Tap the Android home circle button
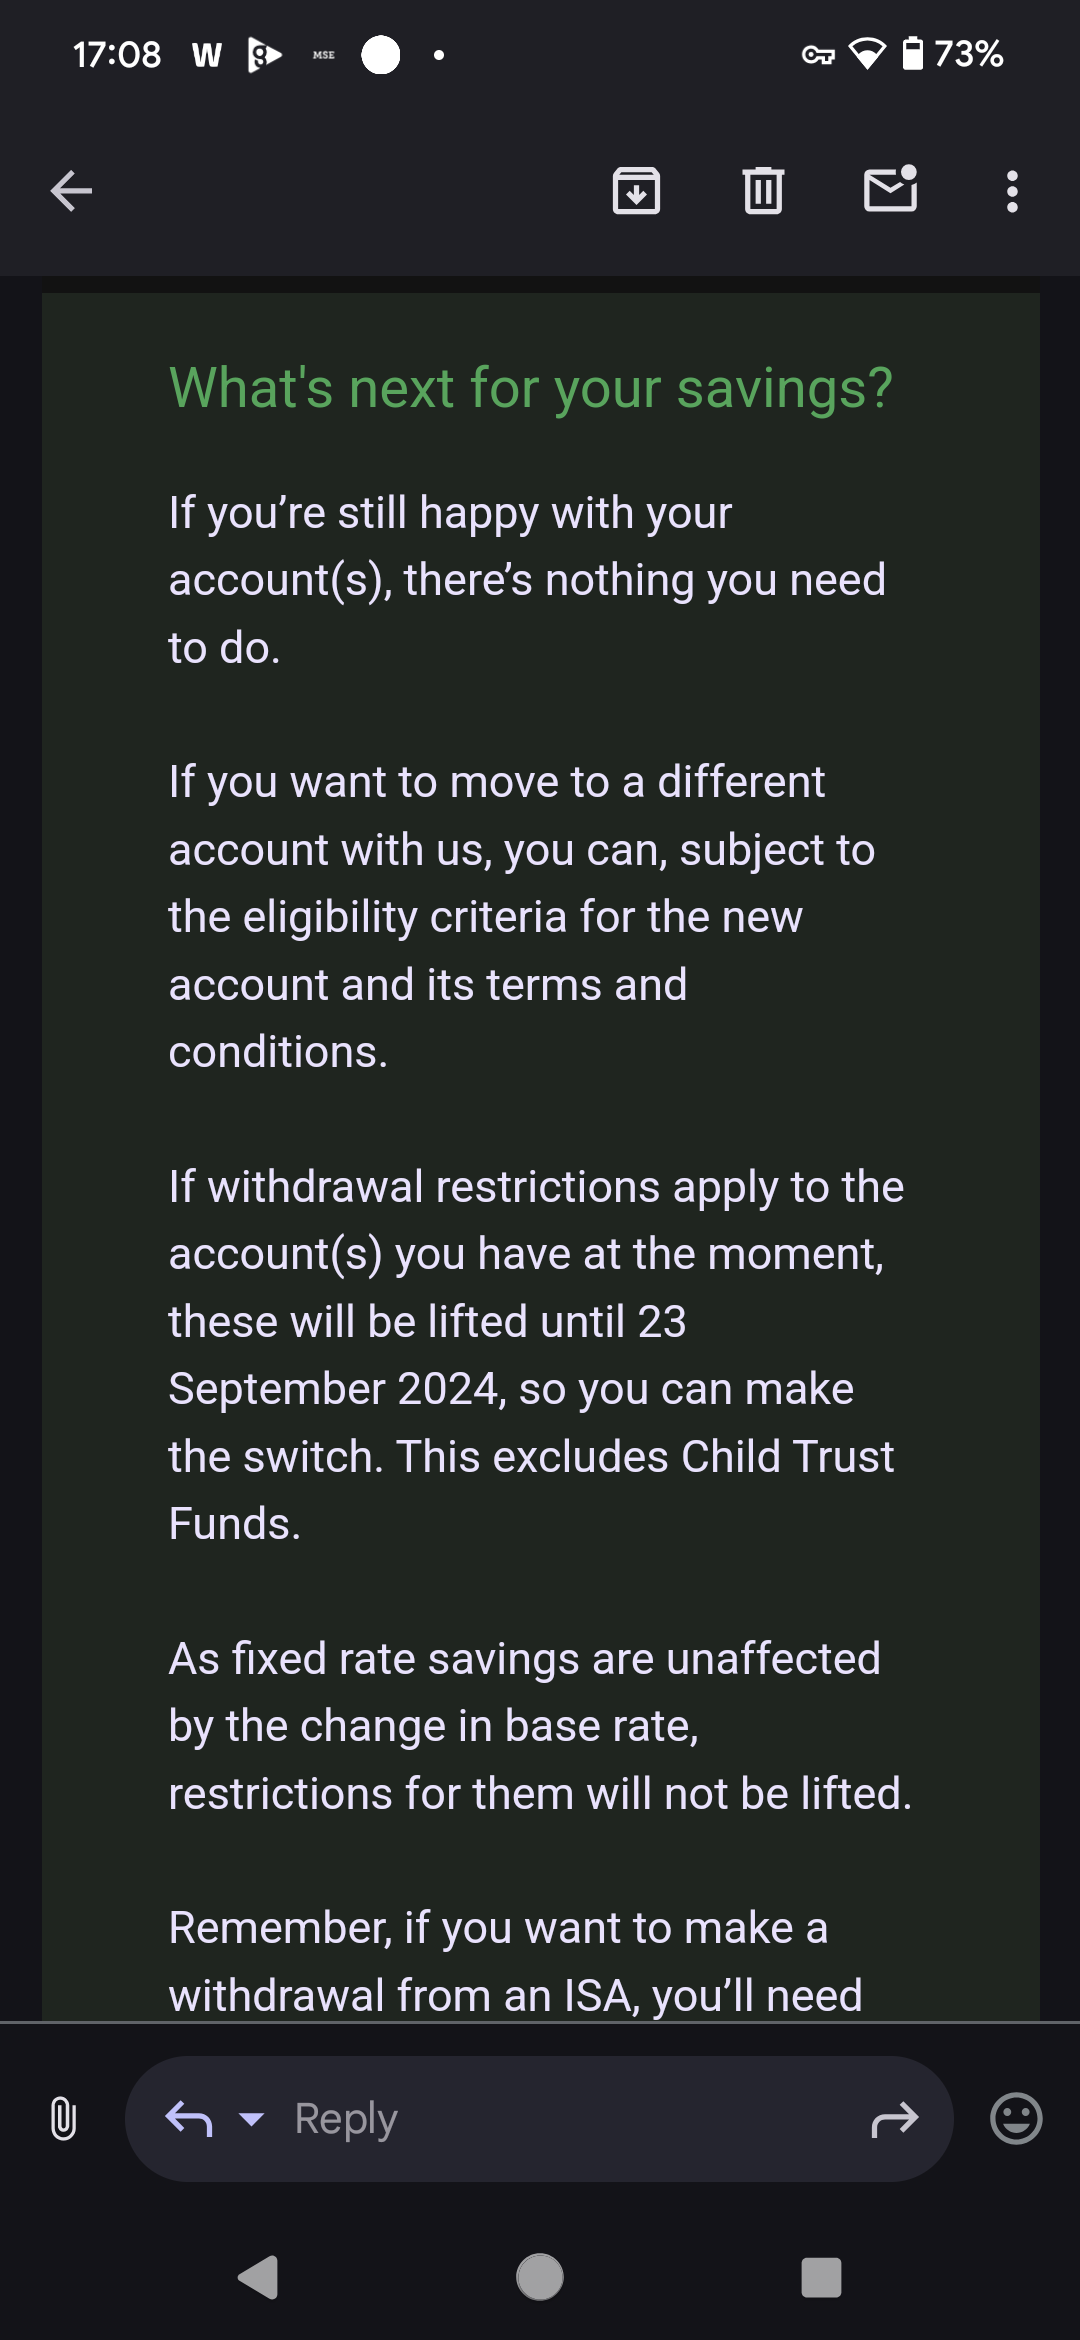The height and width of the screenshot is (2340, 1080). tap(540, 2278)
